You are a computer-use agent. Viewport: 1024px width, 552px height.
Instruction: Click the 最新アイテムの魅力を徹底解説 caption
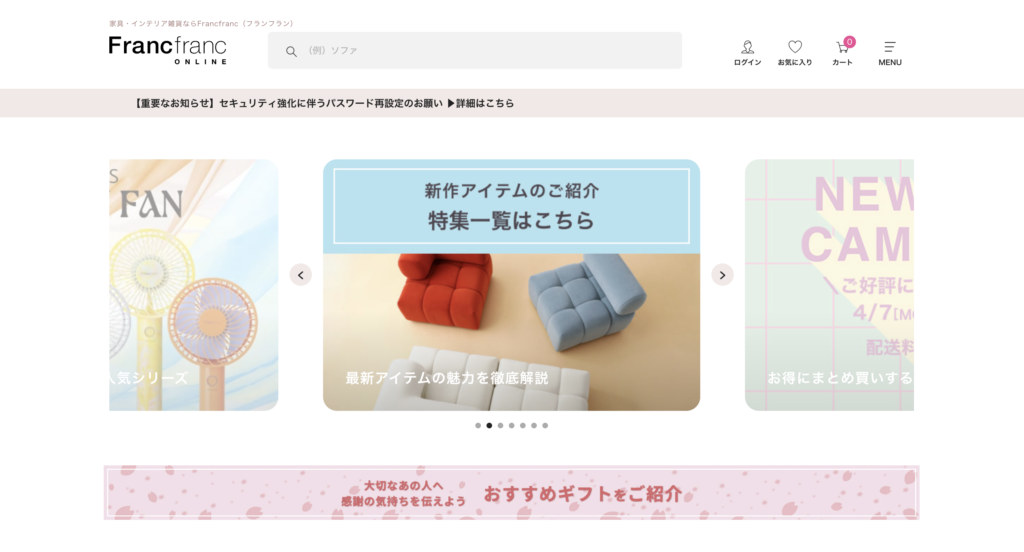point(447,378)
